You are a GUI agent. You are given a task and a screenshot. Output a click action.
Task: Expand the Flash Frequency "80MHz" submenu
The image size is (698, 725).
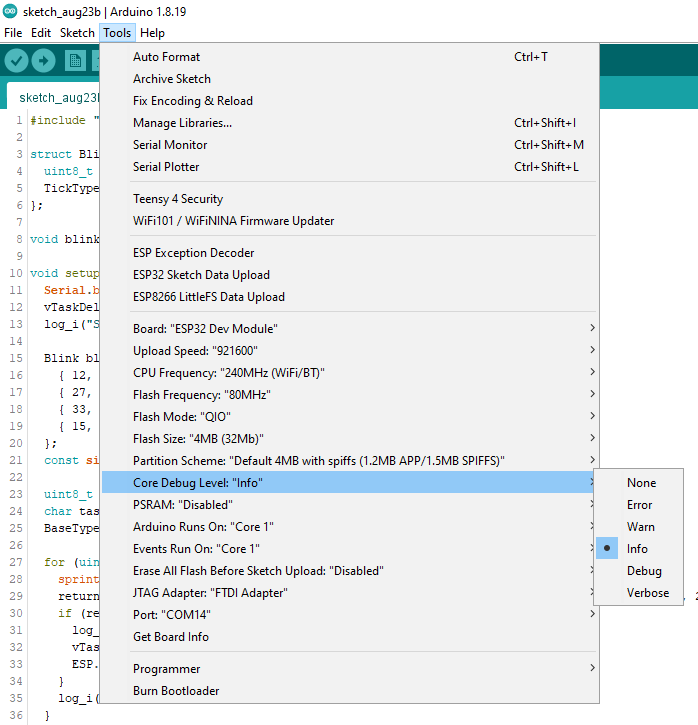349,395
